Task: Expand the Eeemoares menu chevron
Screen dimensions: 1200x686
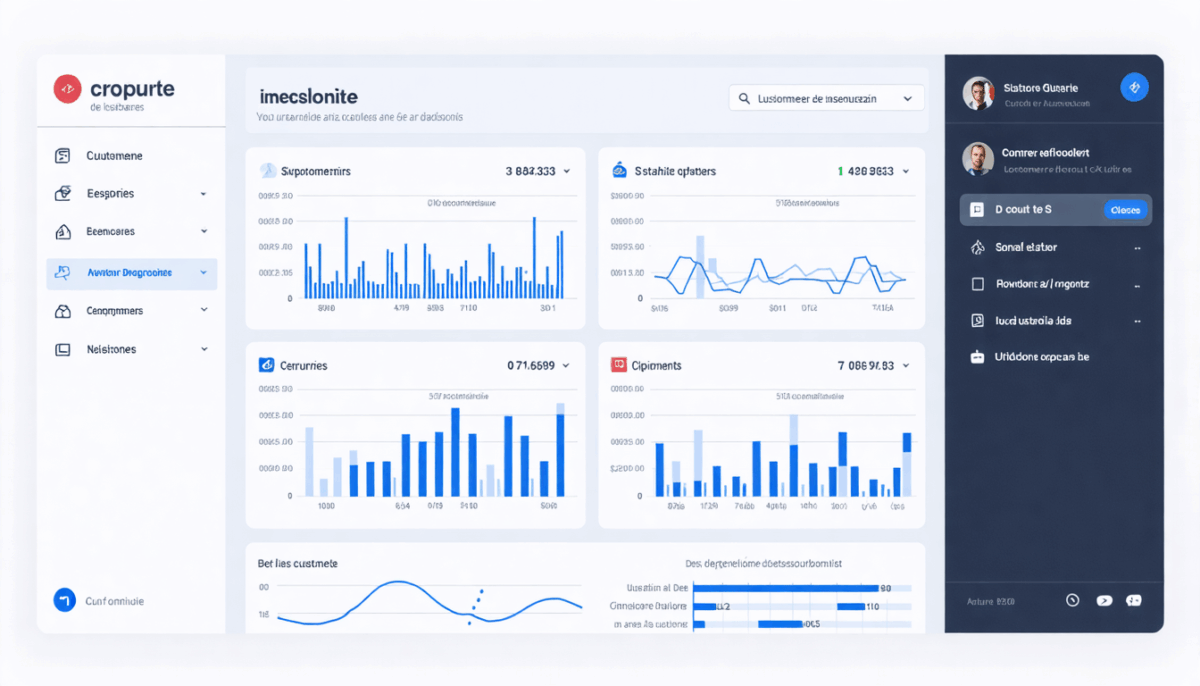Action: pos(204,231)
